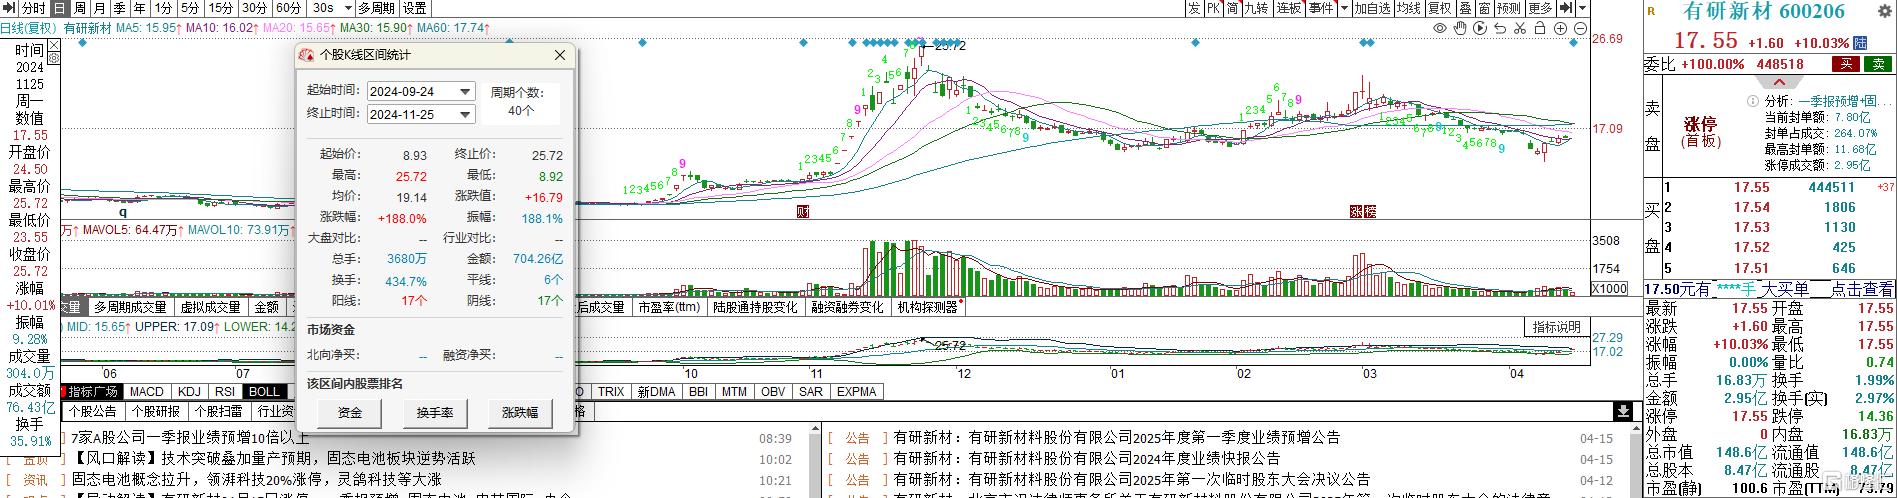Click the 发 toolbar item
The width and height of the screenshot is (1897, 498).
click(x=1194, y=8)
